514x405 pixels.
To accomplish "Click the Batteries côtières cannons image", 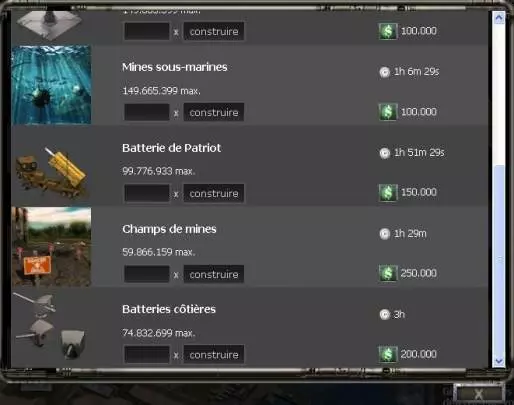I will click(50, 326).
